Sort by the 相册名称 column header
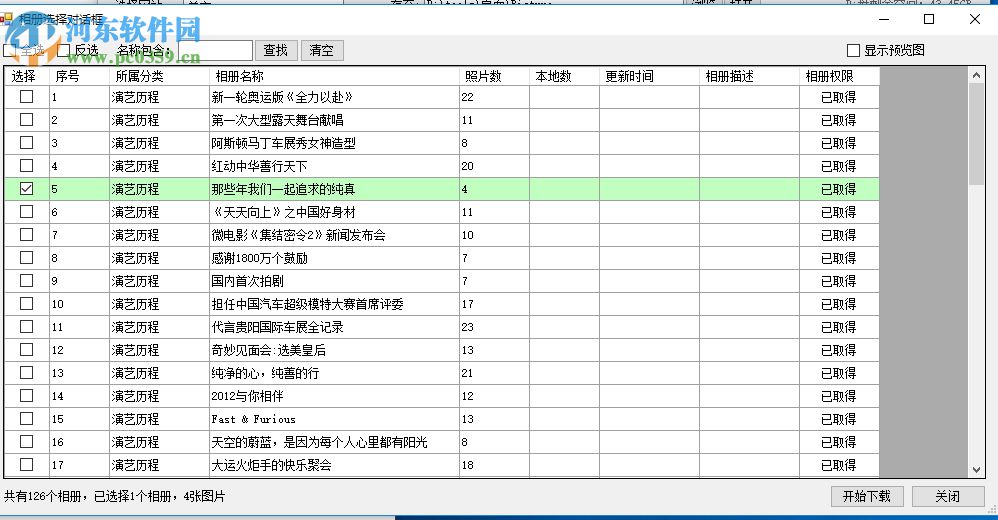This screenshot has height=520, width=998. (334, 76)
